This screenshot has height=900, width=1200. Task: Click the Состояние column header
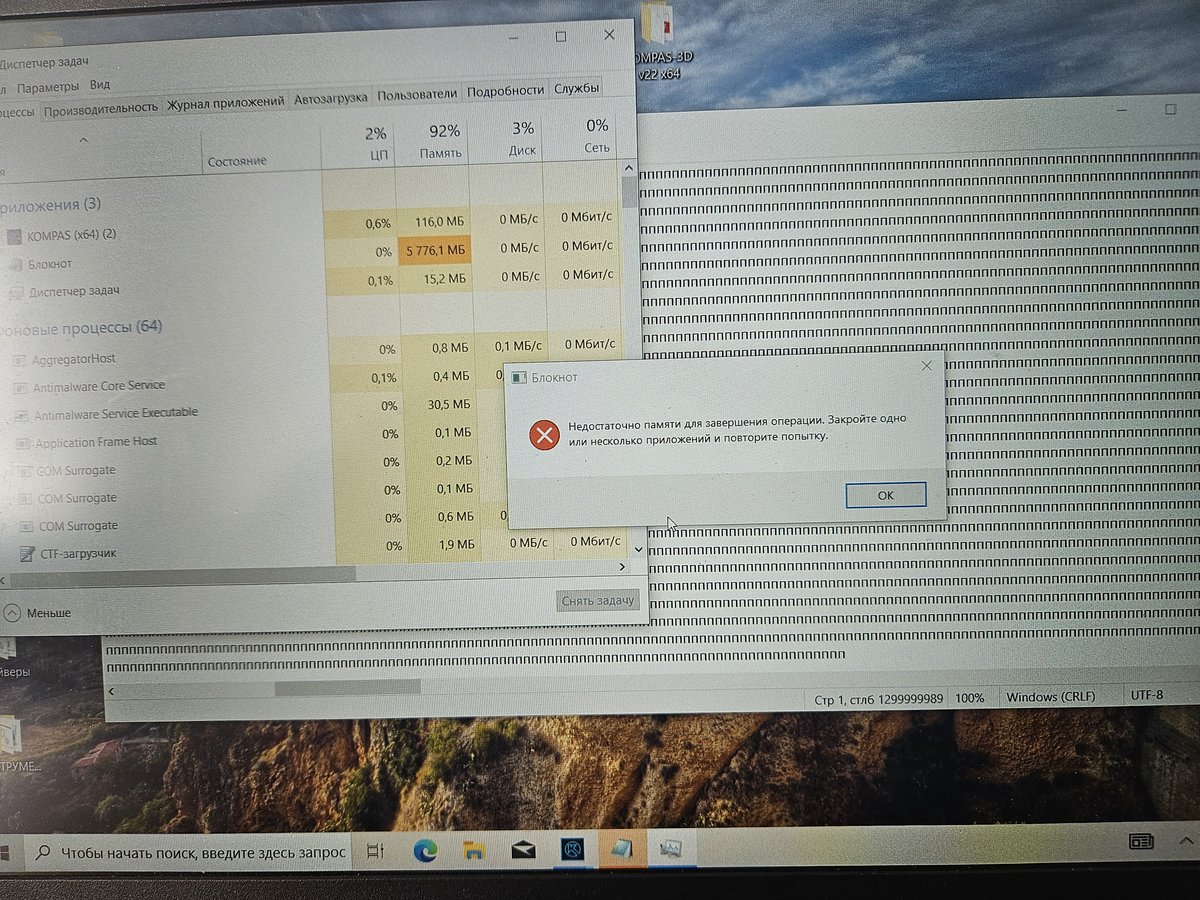click(237, 161)
